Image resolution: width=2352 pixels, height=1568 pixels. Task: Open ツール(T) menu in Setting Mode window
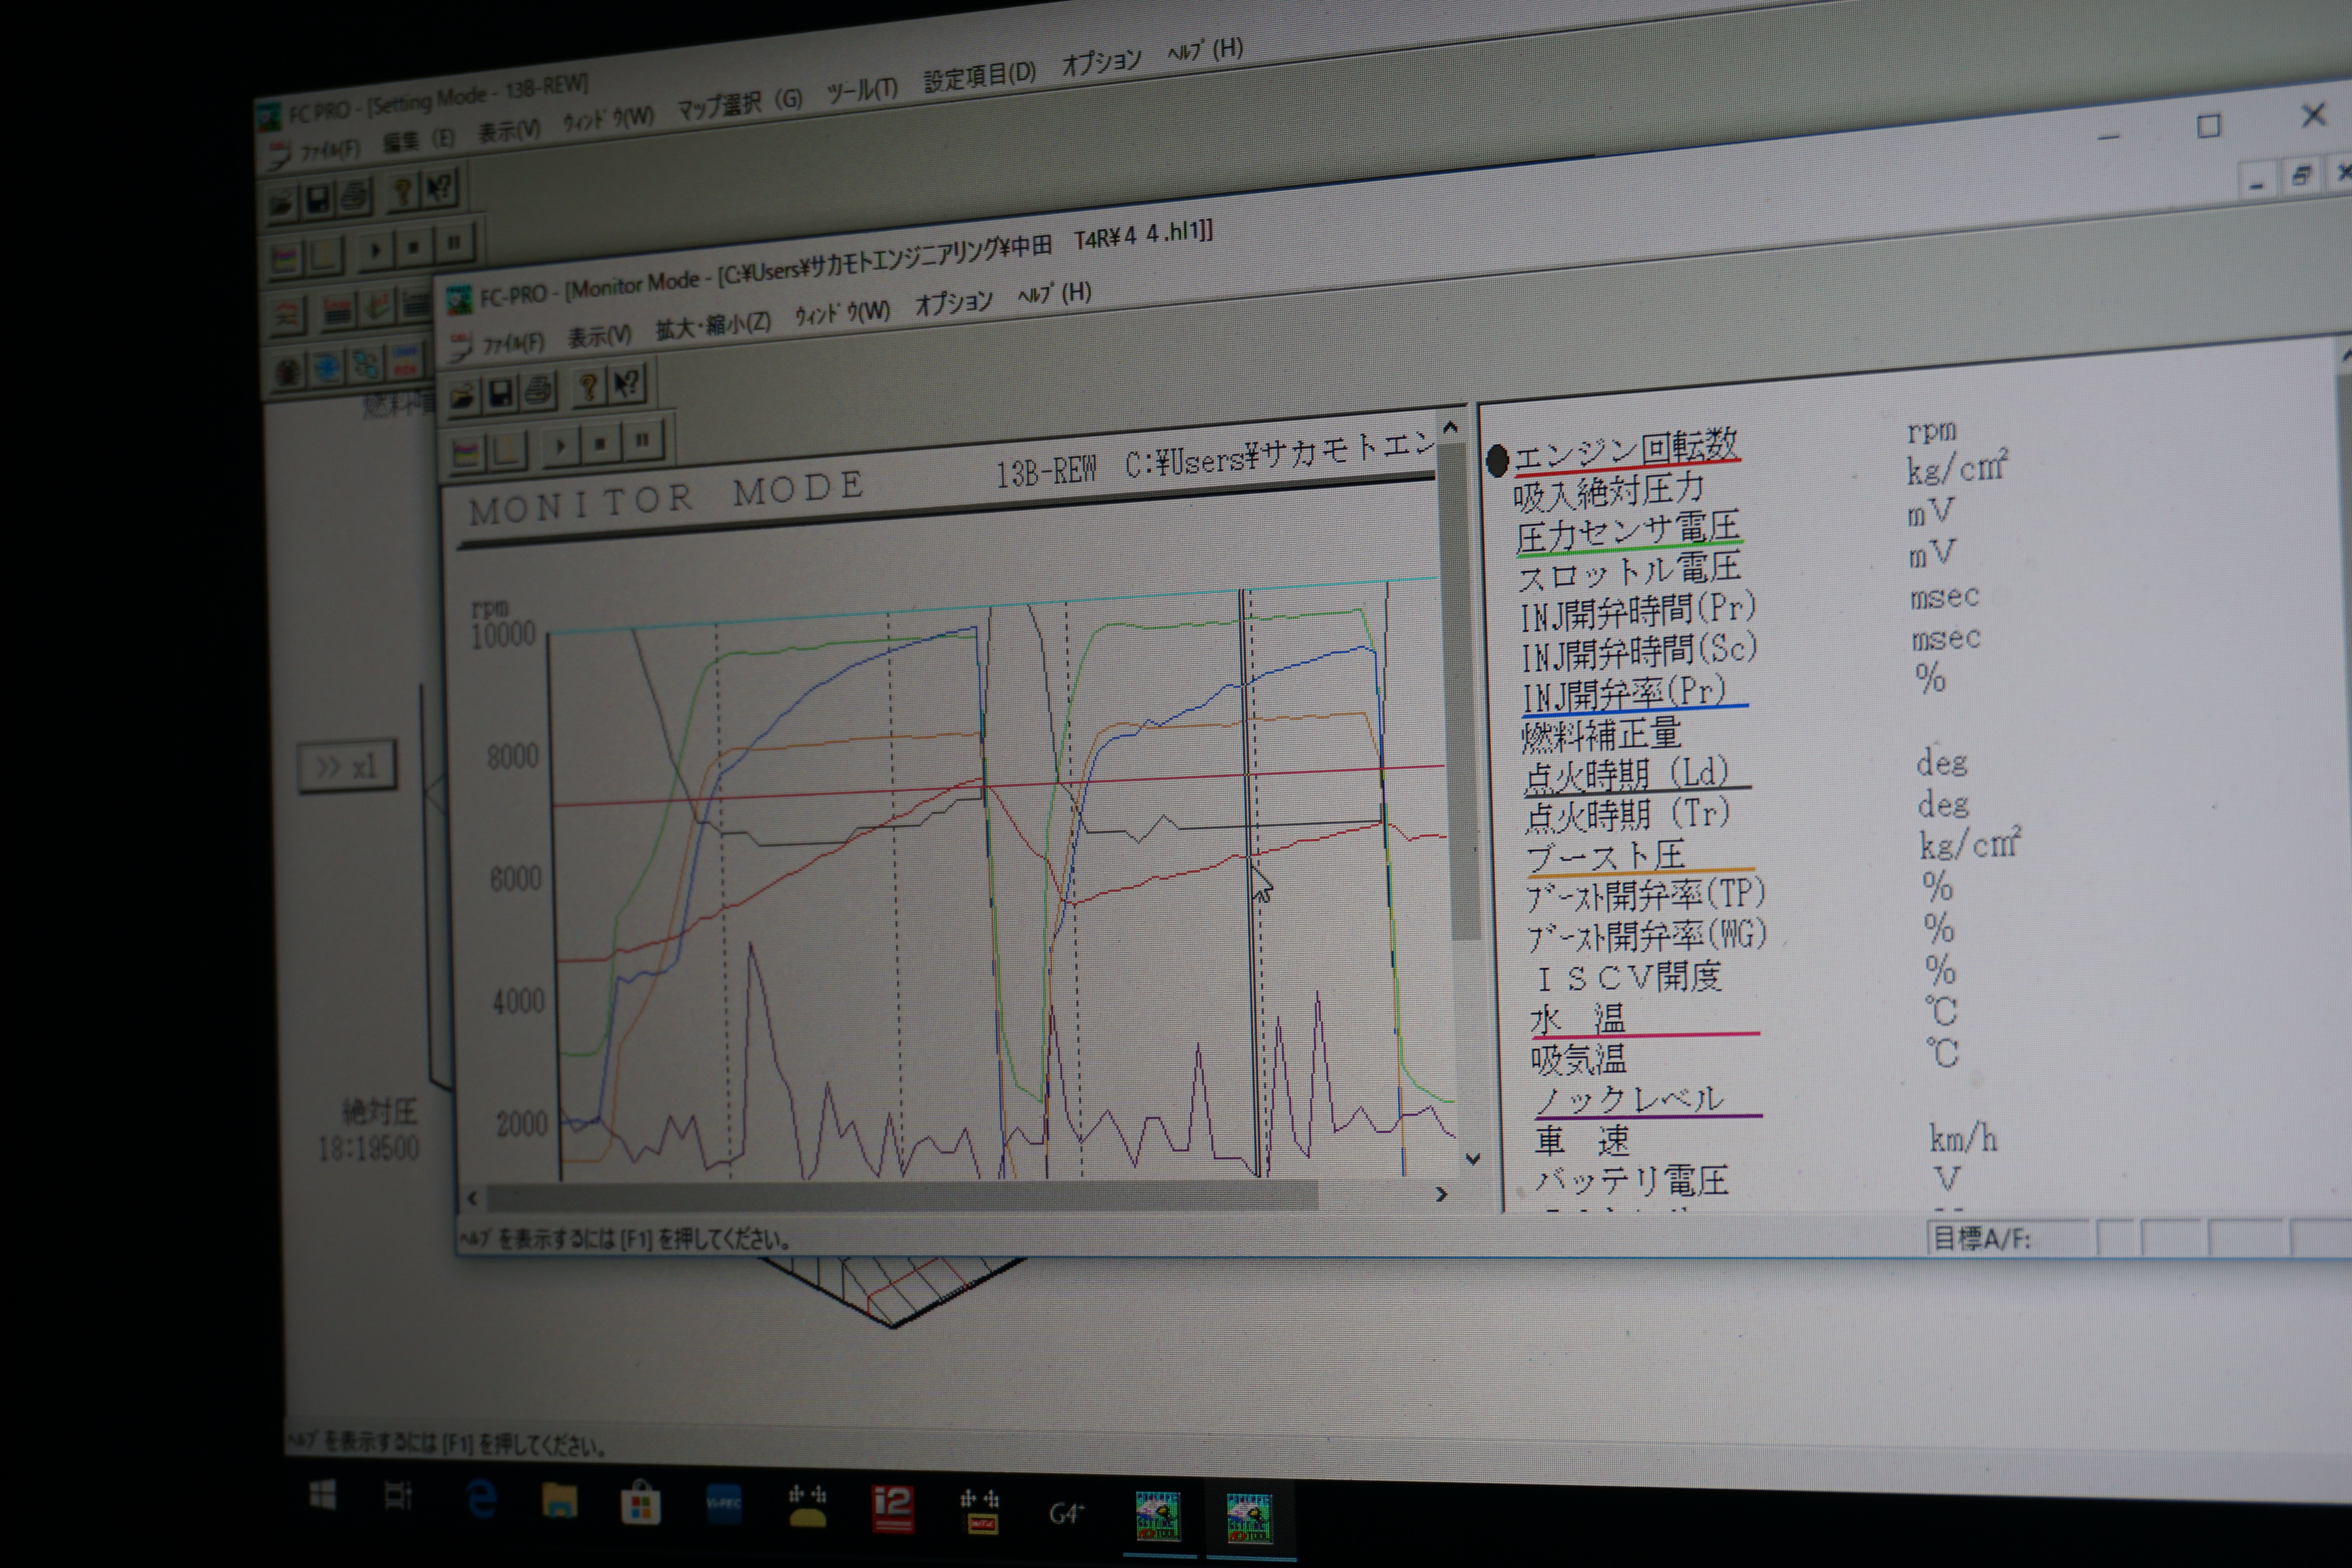pyautogui.click(x=862, y=90)
